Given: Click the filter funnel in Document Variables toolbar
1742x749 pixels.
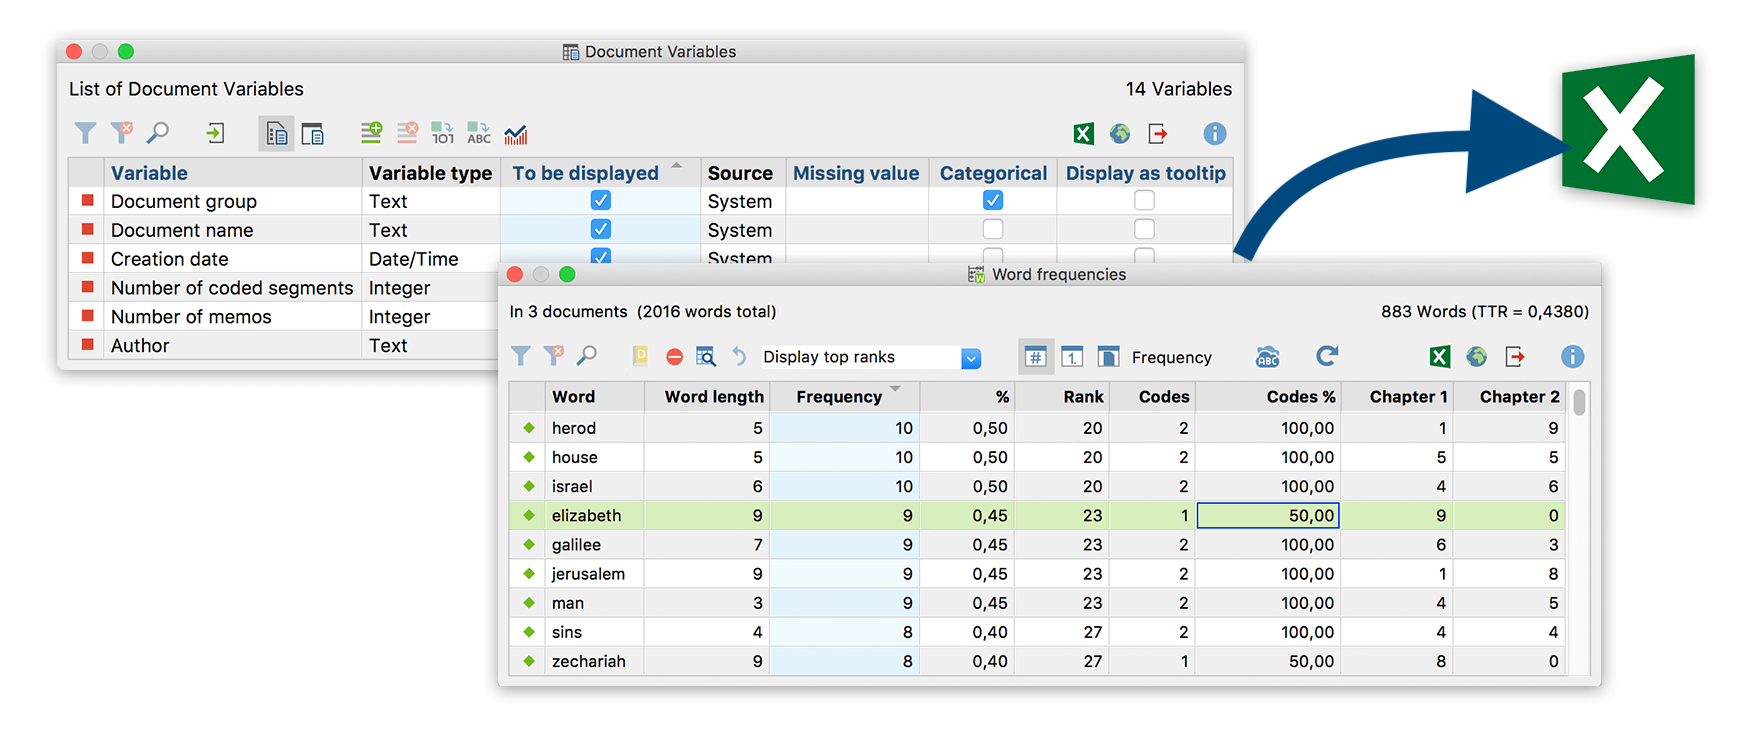Looking at the screenshot, I should point(86,133).
